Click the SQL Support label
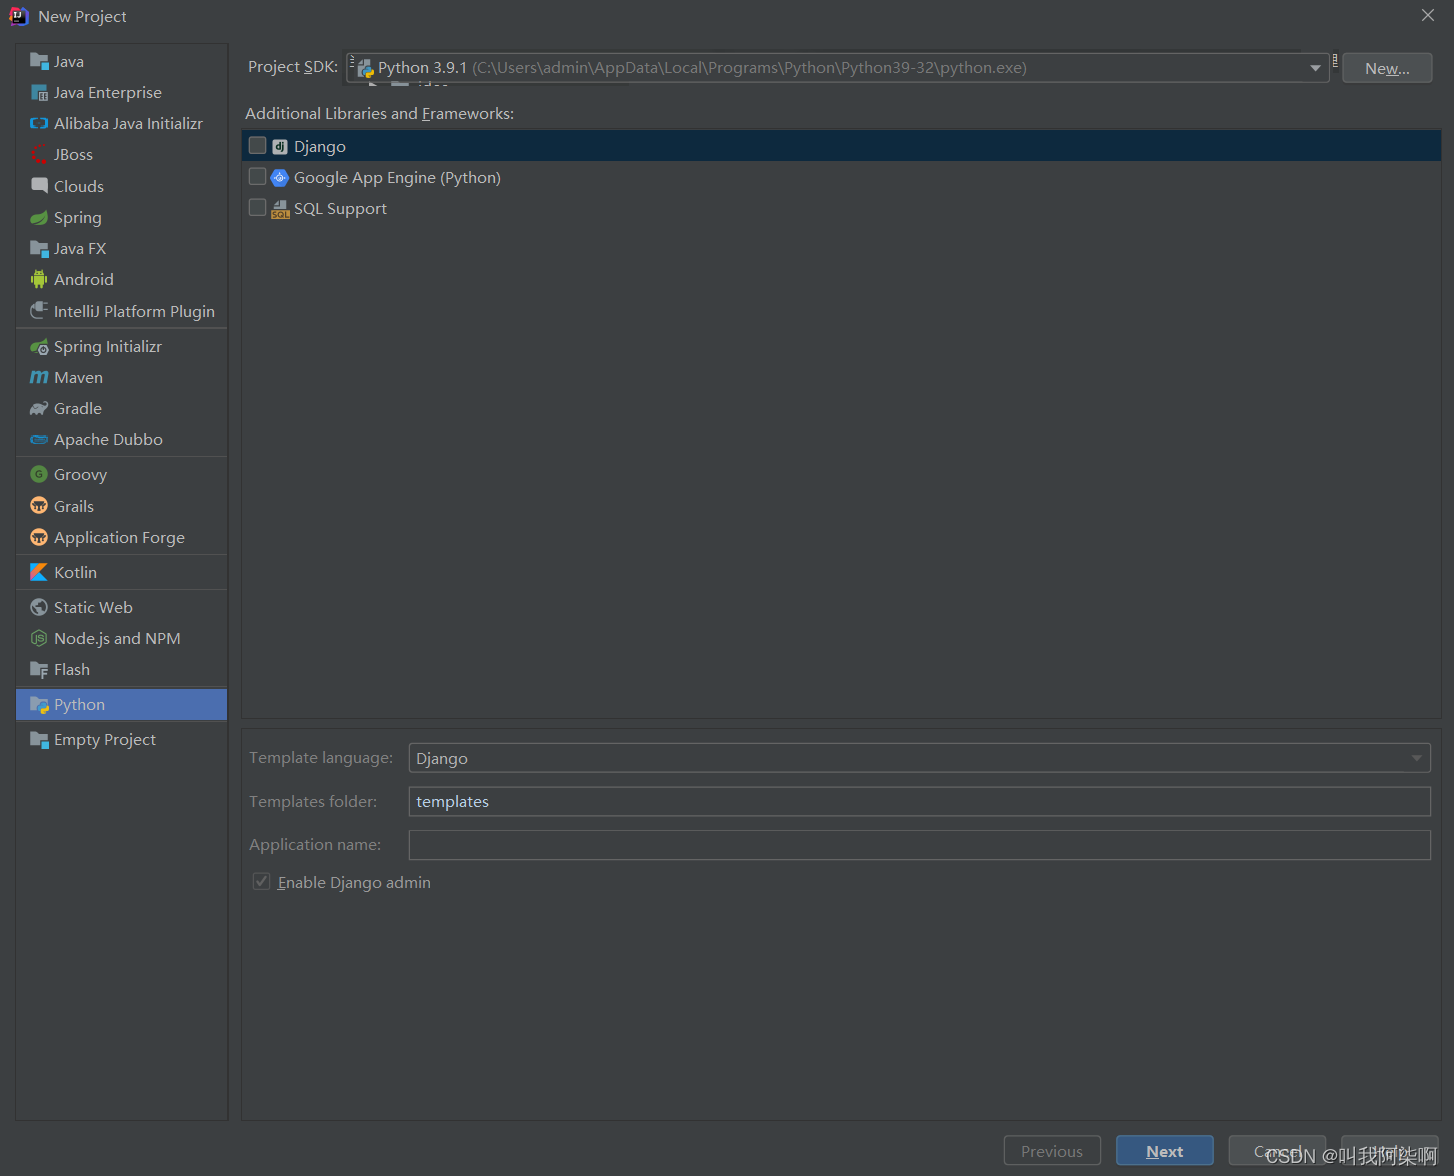The image size is (1454, 1176). 340,208
